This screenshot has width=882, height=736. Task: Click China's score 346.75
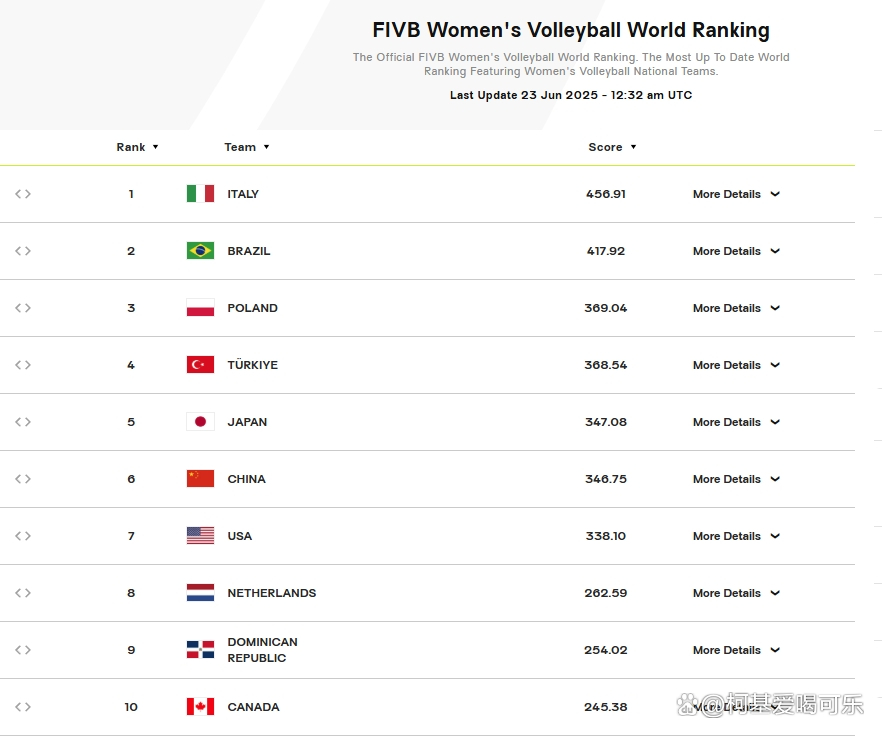[606, 479]
